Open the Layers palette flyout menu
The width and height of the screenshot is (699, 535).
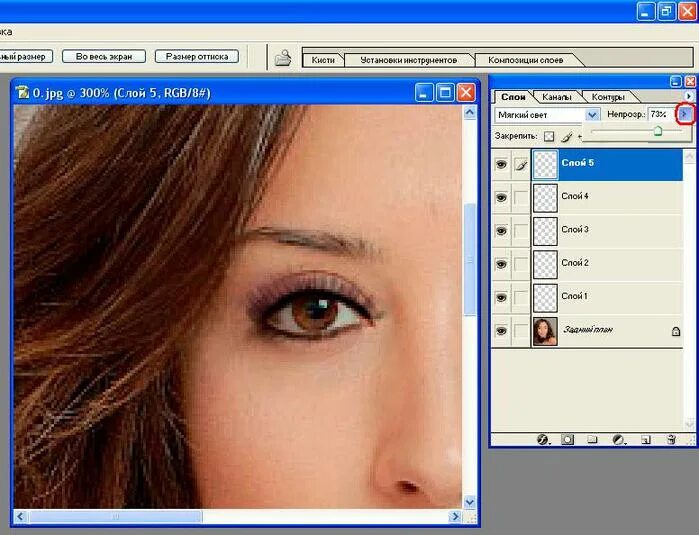[688, 96]
